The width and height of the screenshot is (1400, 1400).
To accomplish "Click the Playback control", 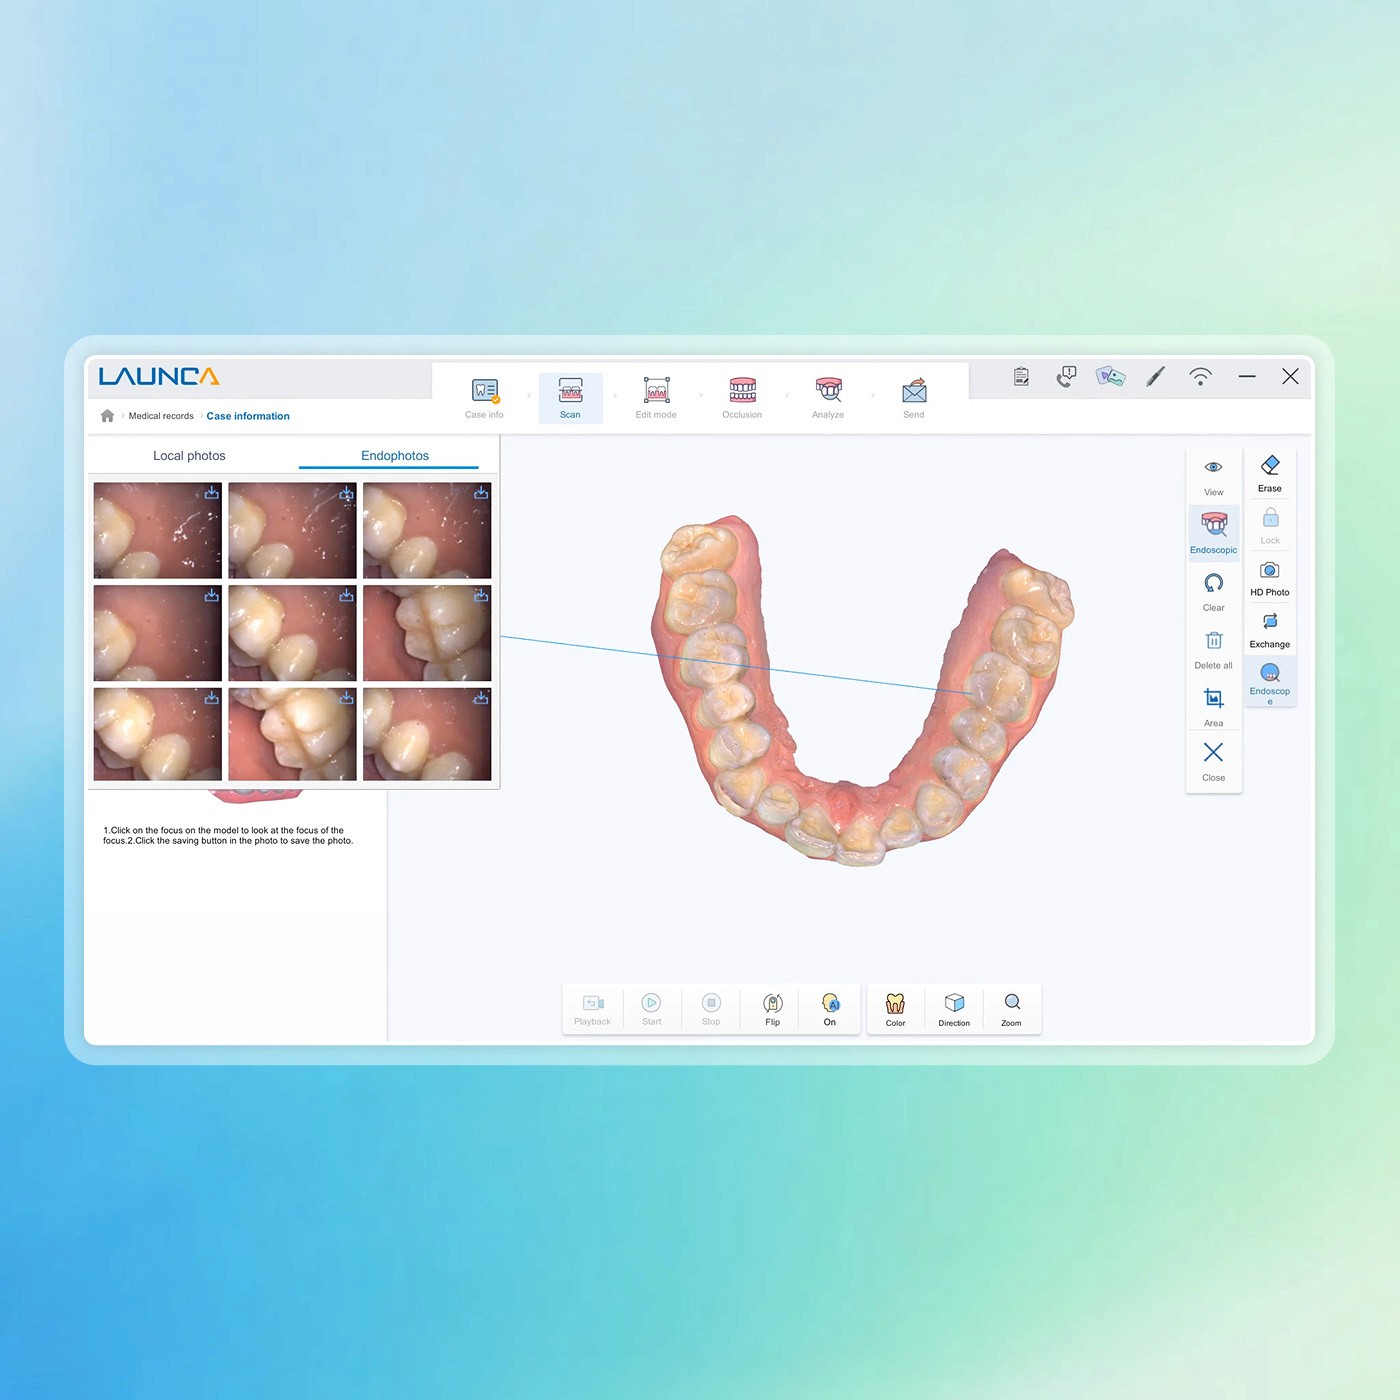I will point(592,1009).
